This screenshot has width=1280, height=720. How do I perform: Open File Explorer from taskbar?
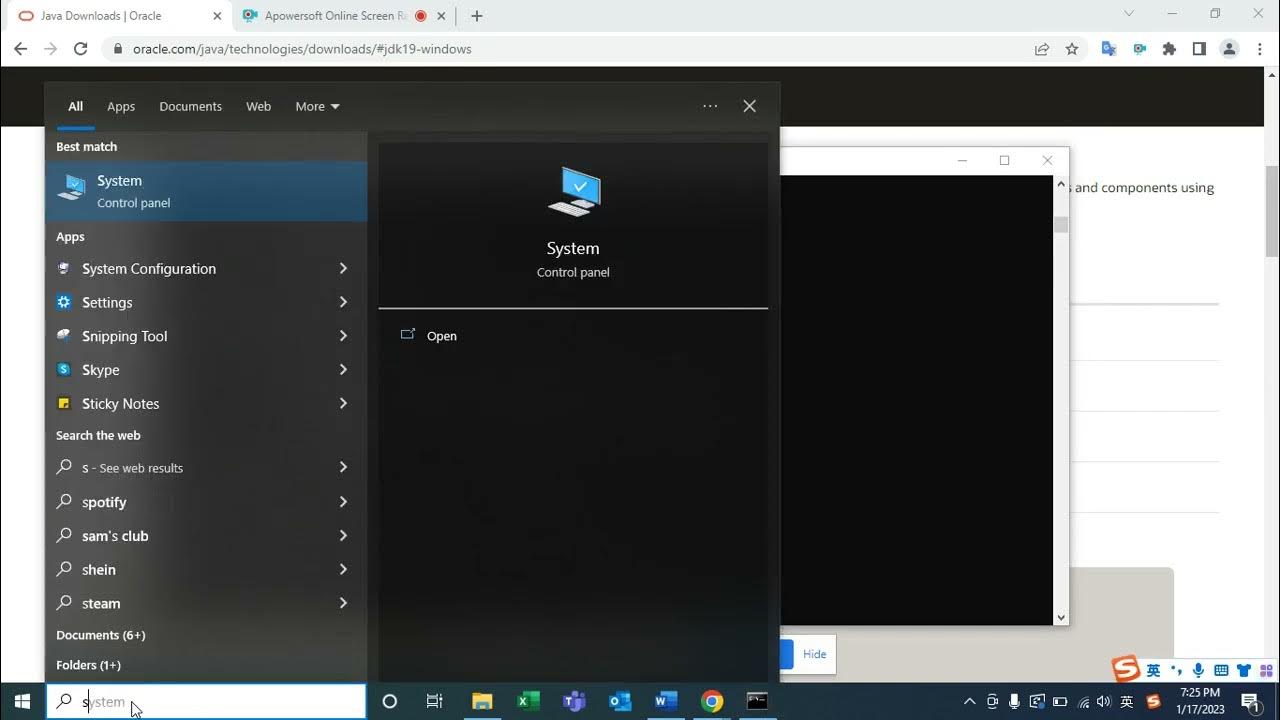coord(482,701)
